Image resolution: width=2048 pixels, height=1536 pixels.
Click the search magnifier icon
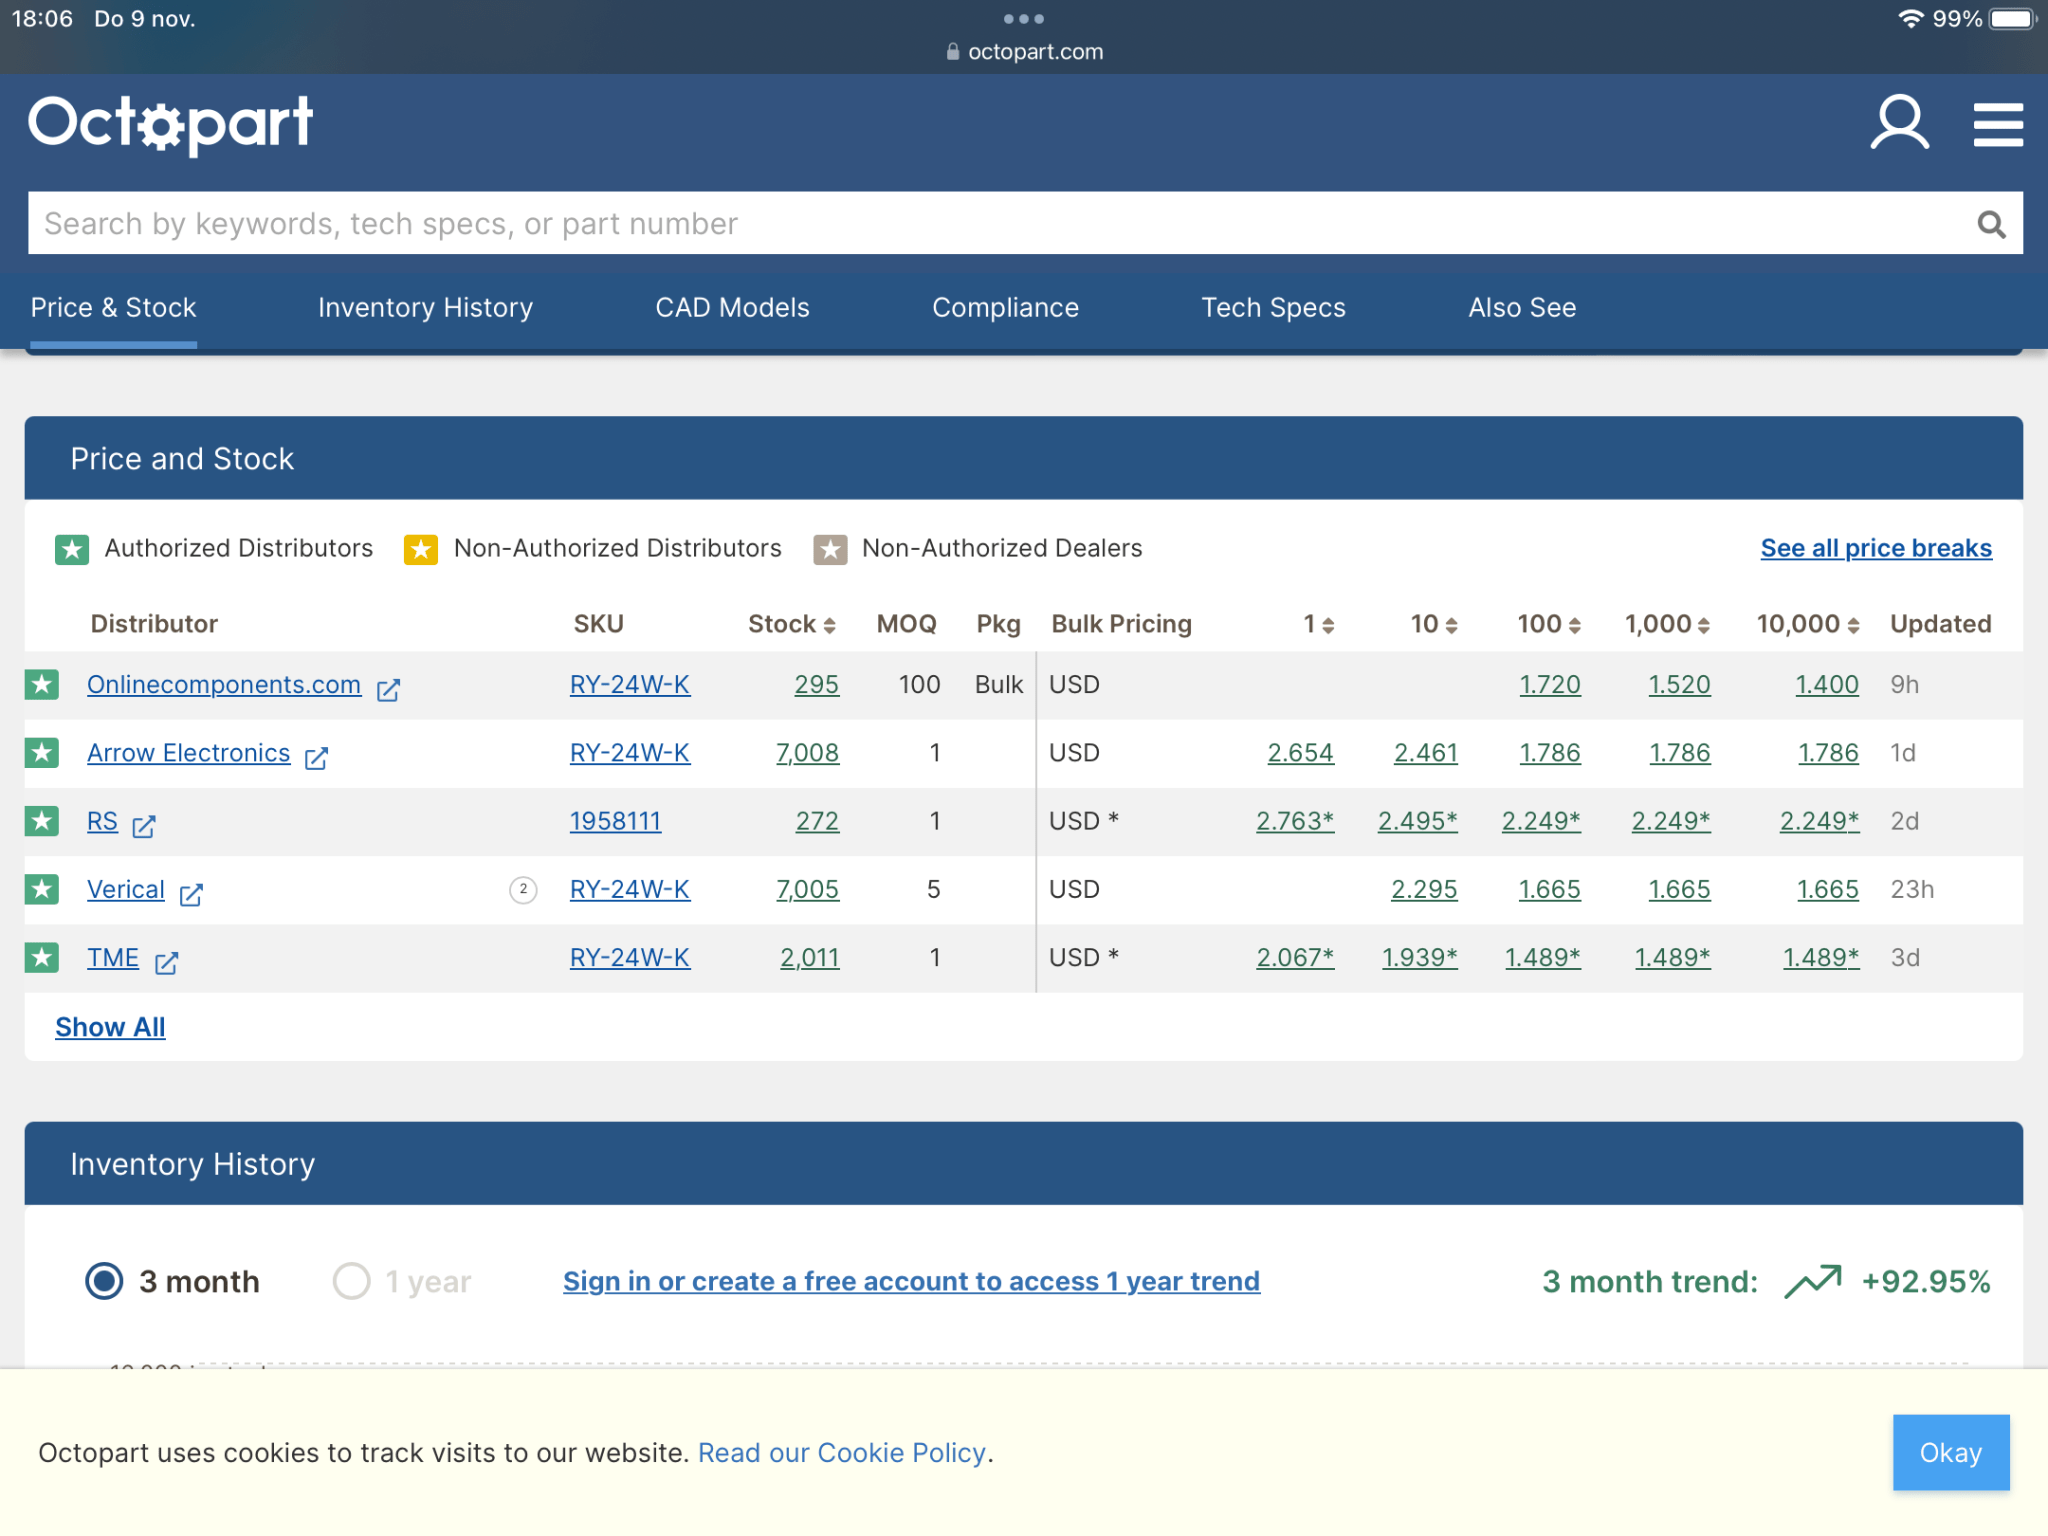click(x=1991, y=224)
